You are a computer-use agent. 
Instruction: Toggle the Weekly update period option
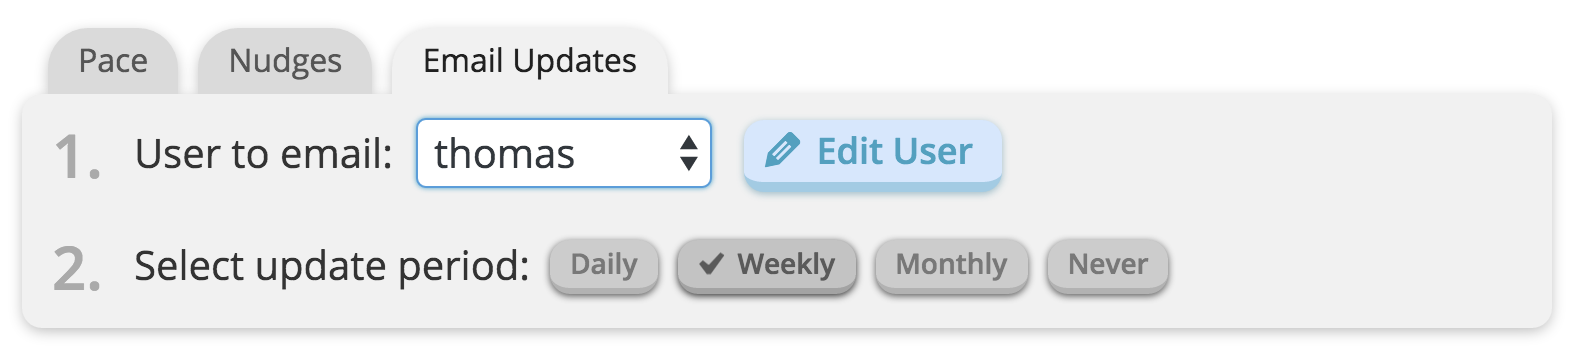click(767, 265)
